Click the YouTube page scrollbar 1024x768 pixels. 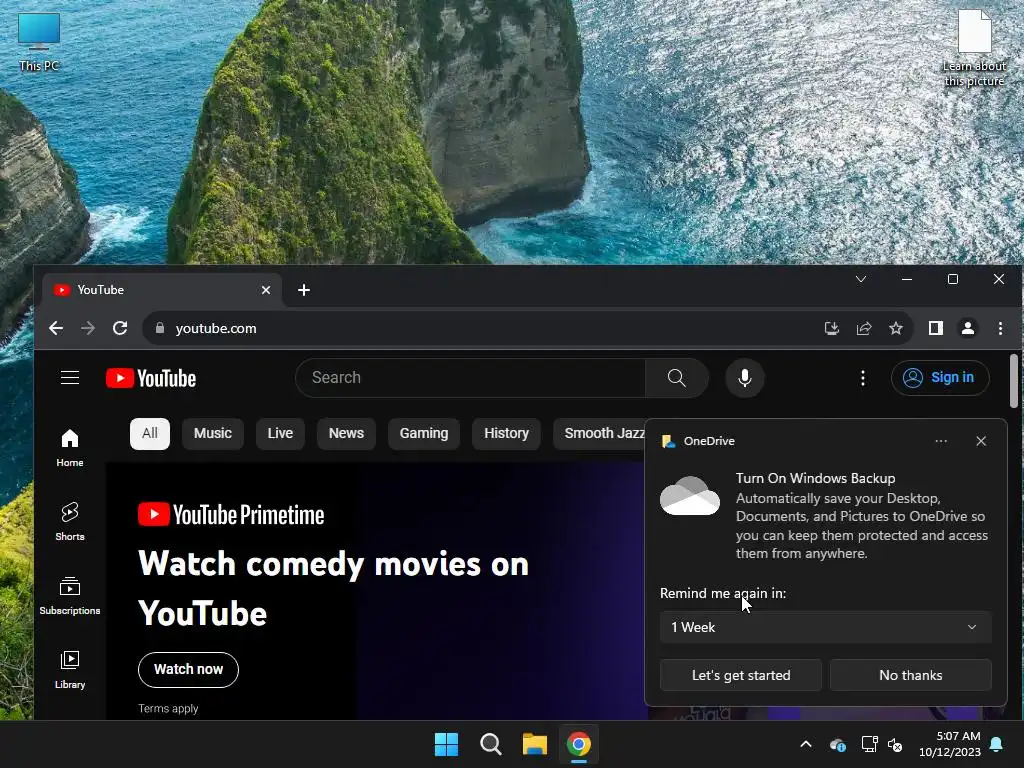pyautogui.click(x=1014, y=381)
